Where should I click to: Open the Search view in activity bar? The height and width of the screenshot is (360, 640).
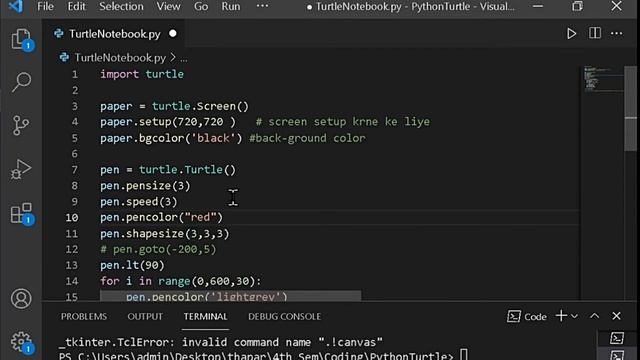click(x=21, y=82)
